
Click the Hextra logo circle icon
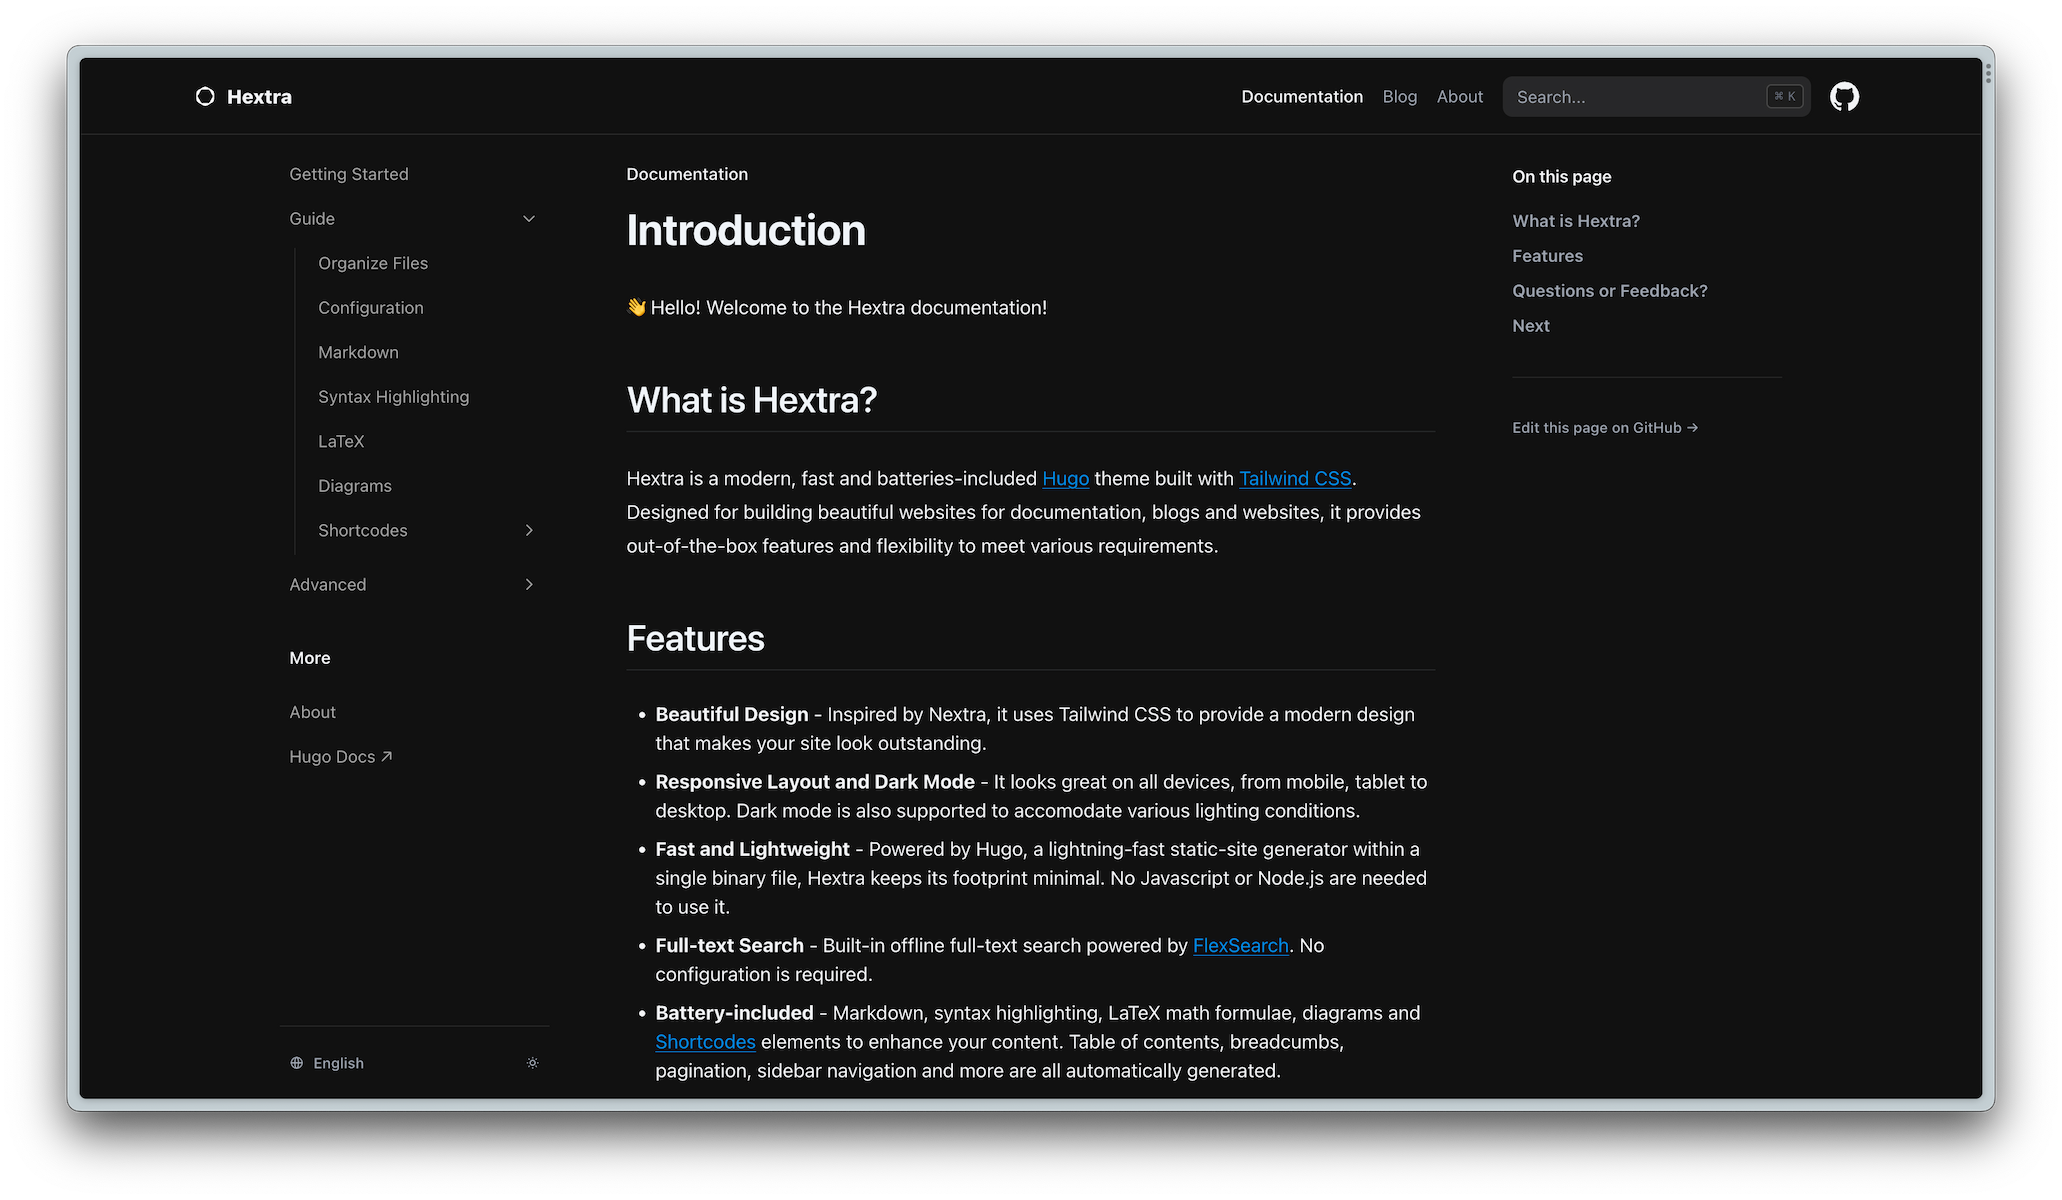click(x=205, y=97)
